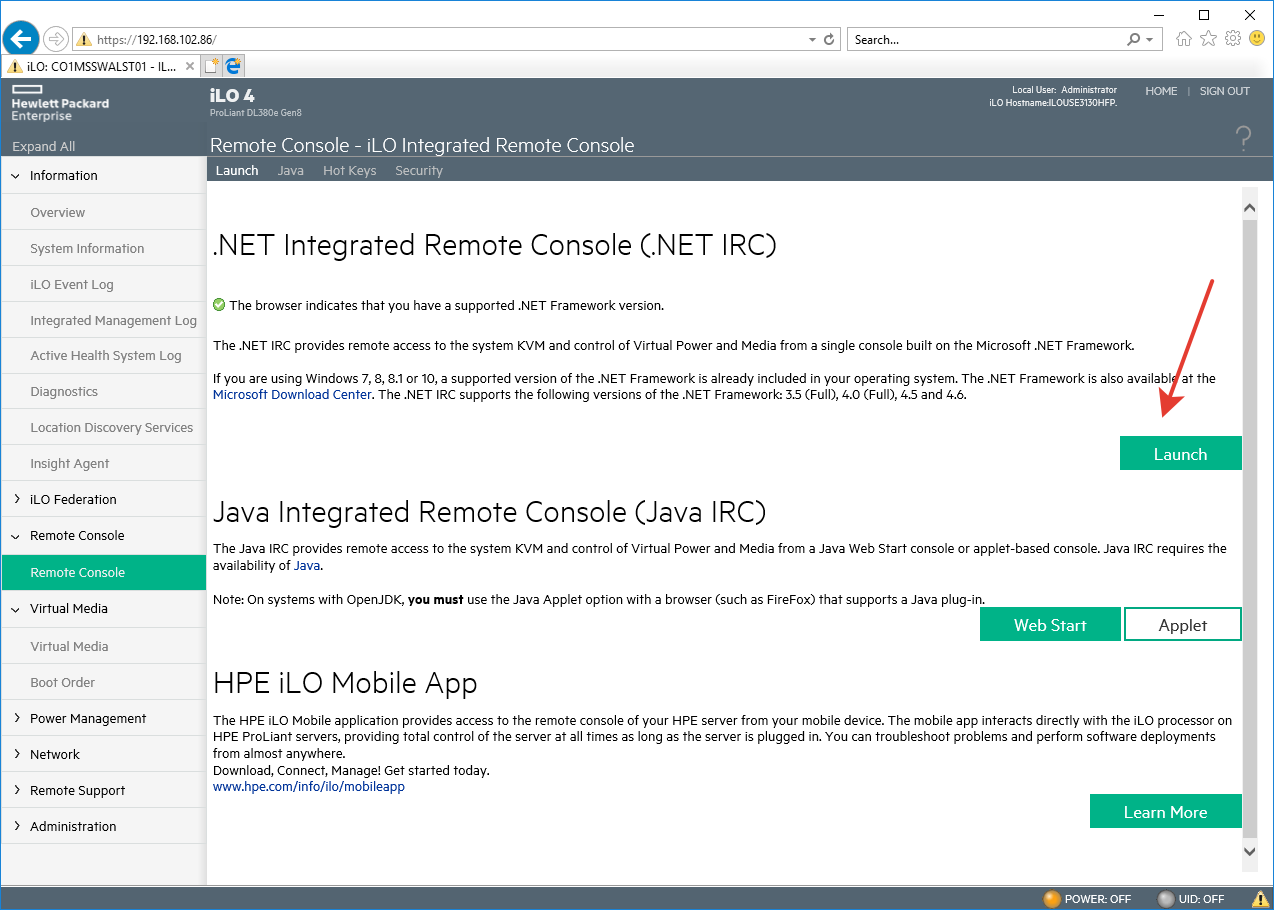Expand the Power Management section chevron
The height and width of the screenshot is (910, 1274).
(x=16, y=718)
